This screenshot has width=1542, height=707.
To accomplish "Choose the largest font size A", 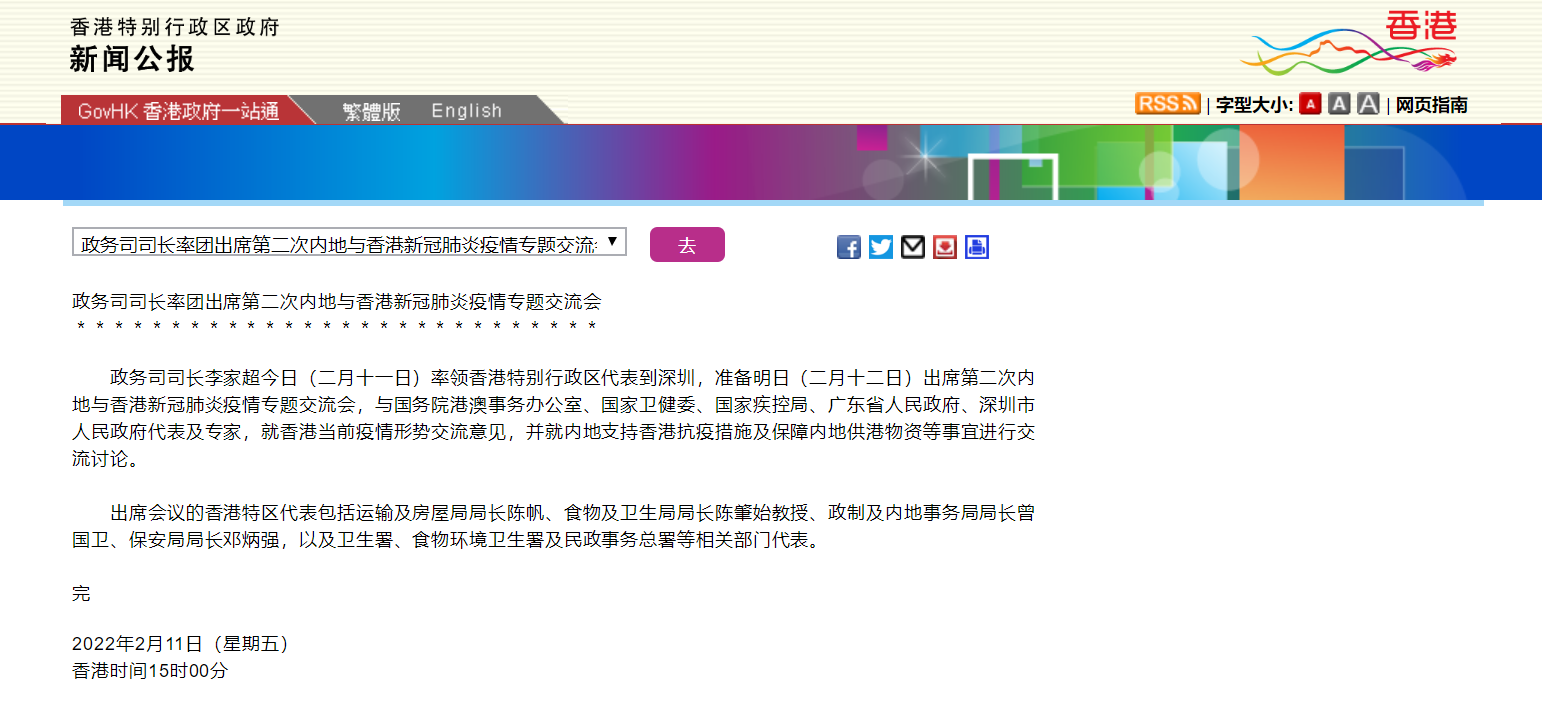I will click(x=1368, y=104).
